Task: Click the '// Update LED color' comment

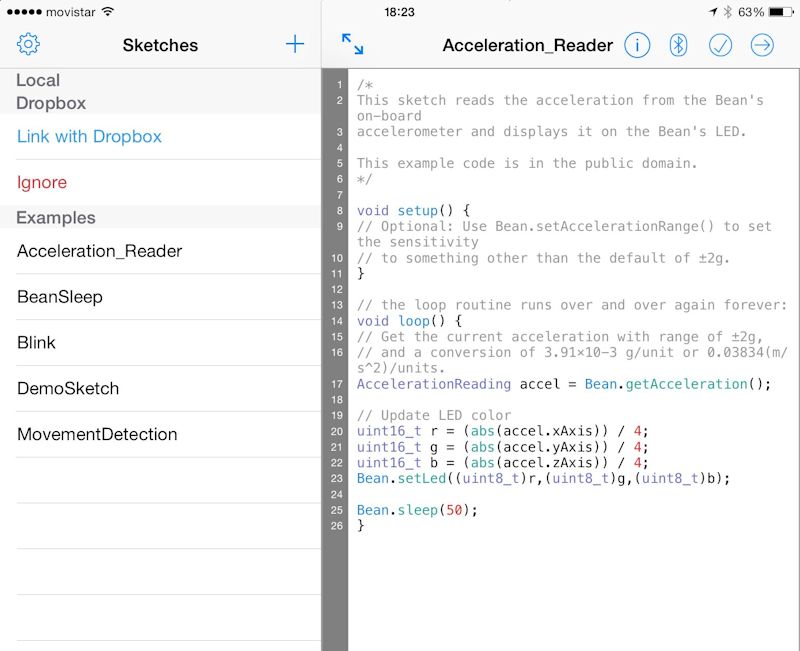Action: pyautogui.click(x=434, y=415)
